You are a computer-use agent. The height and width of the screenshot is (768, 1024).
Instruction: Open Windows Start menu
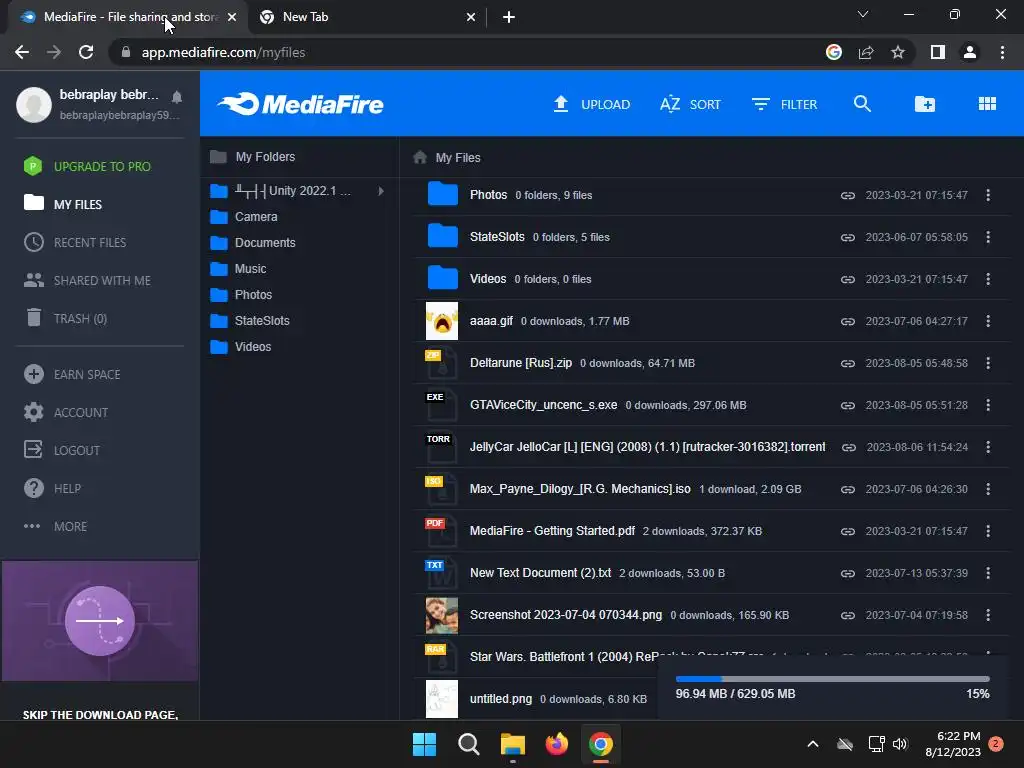(424, 744)
